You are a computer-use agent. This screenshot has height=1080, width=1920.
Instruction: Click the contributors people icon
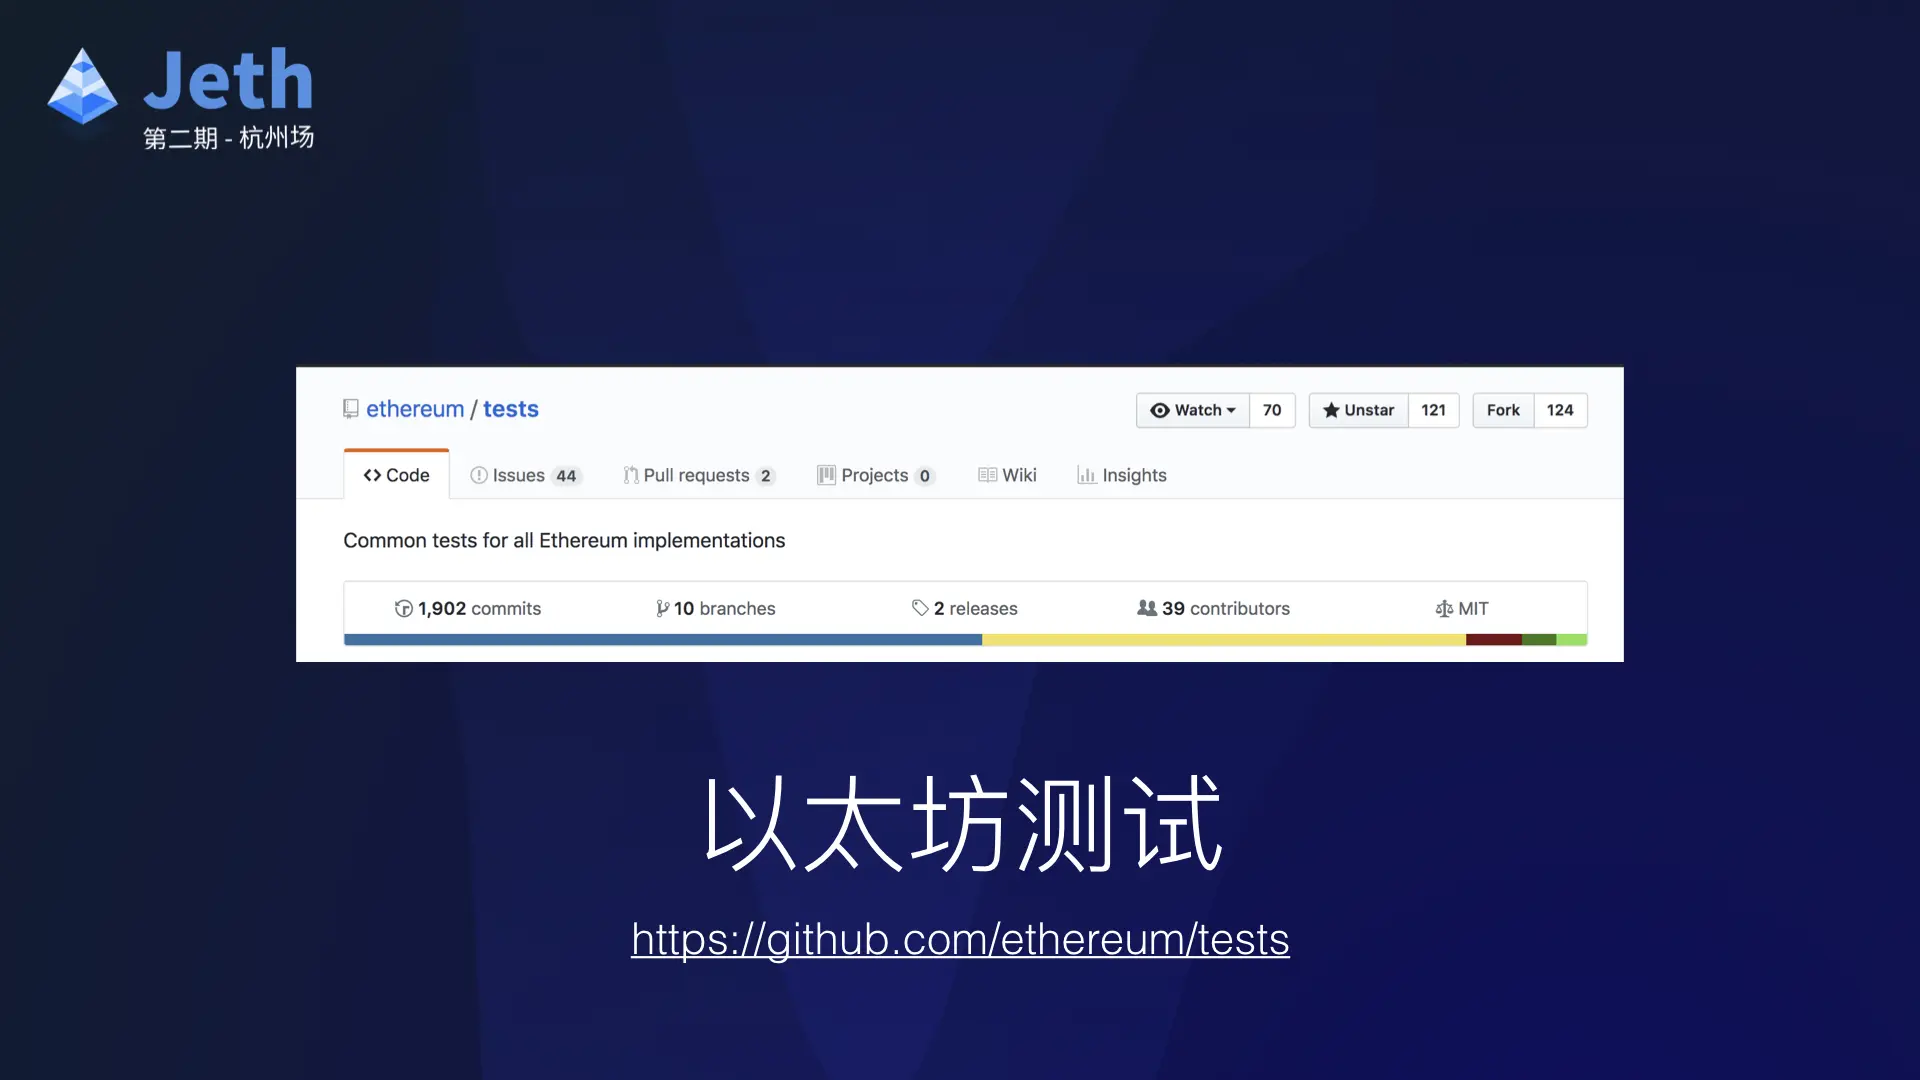1146,608
